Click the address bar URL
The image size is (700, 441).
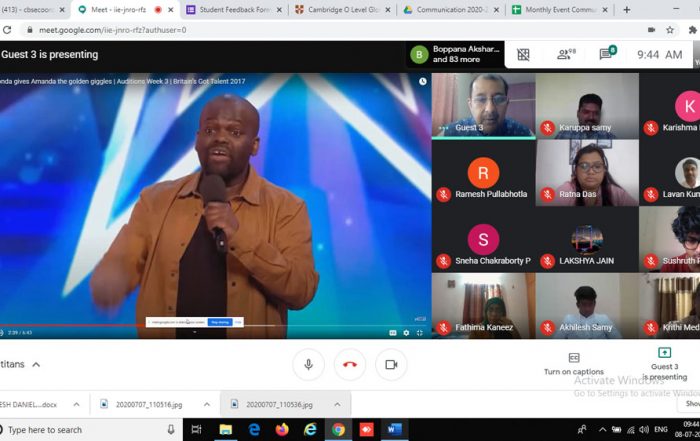point(112,30)
